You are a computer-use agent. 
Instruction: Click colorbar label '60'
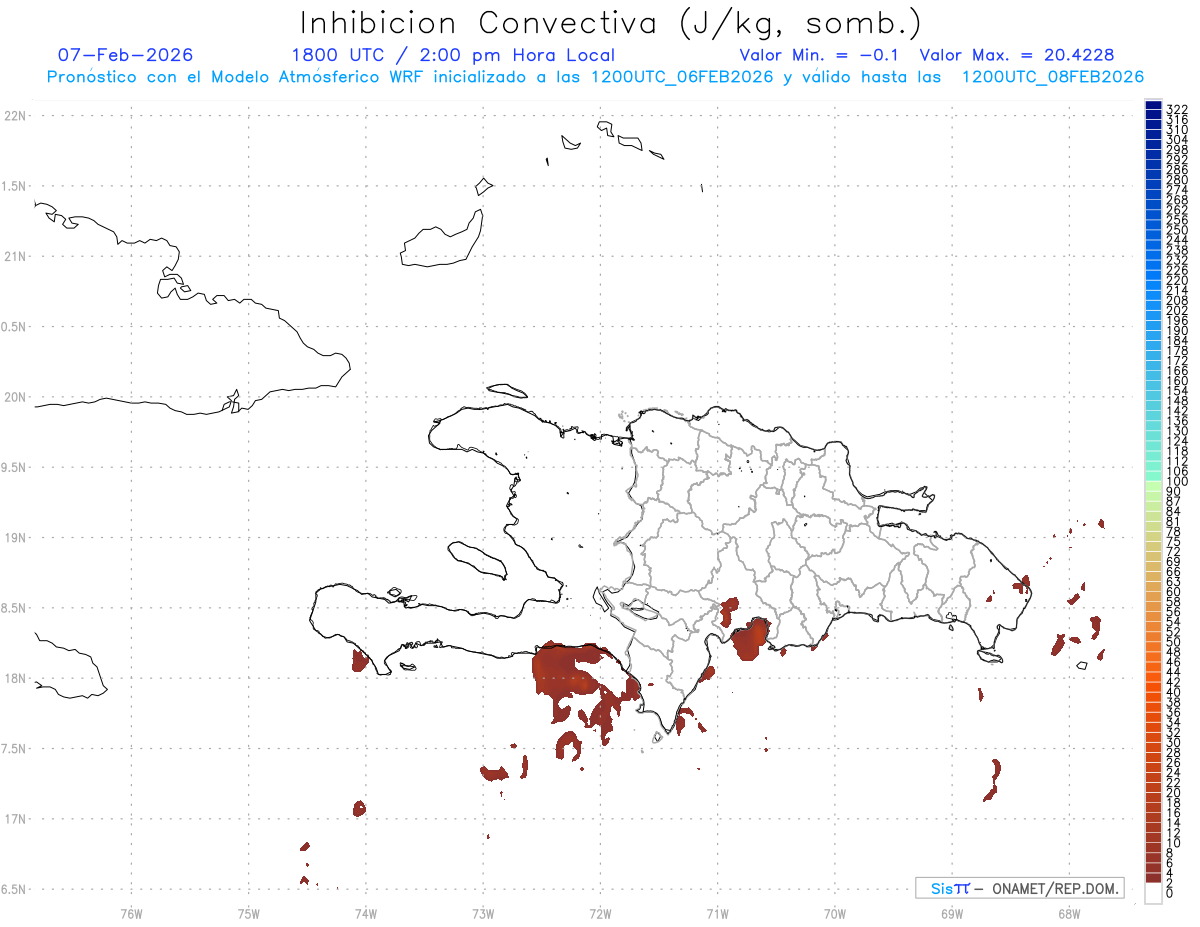[1173, 592]
